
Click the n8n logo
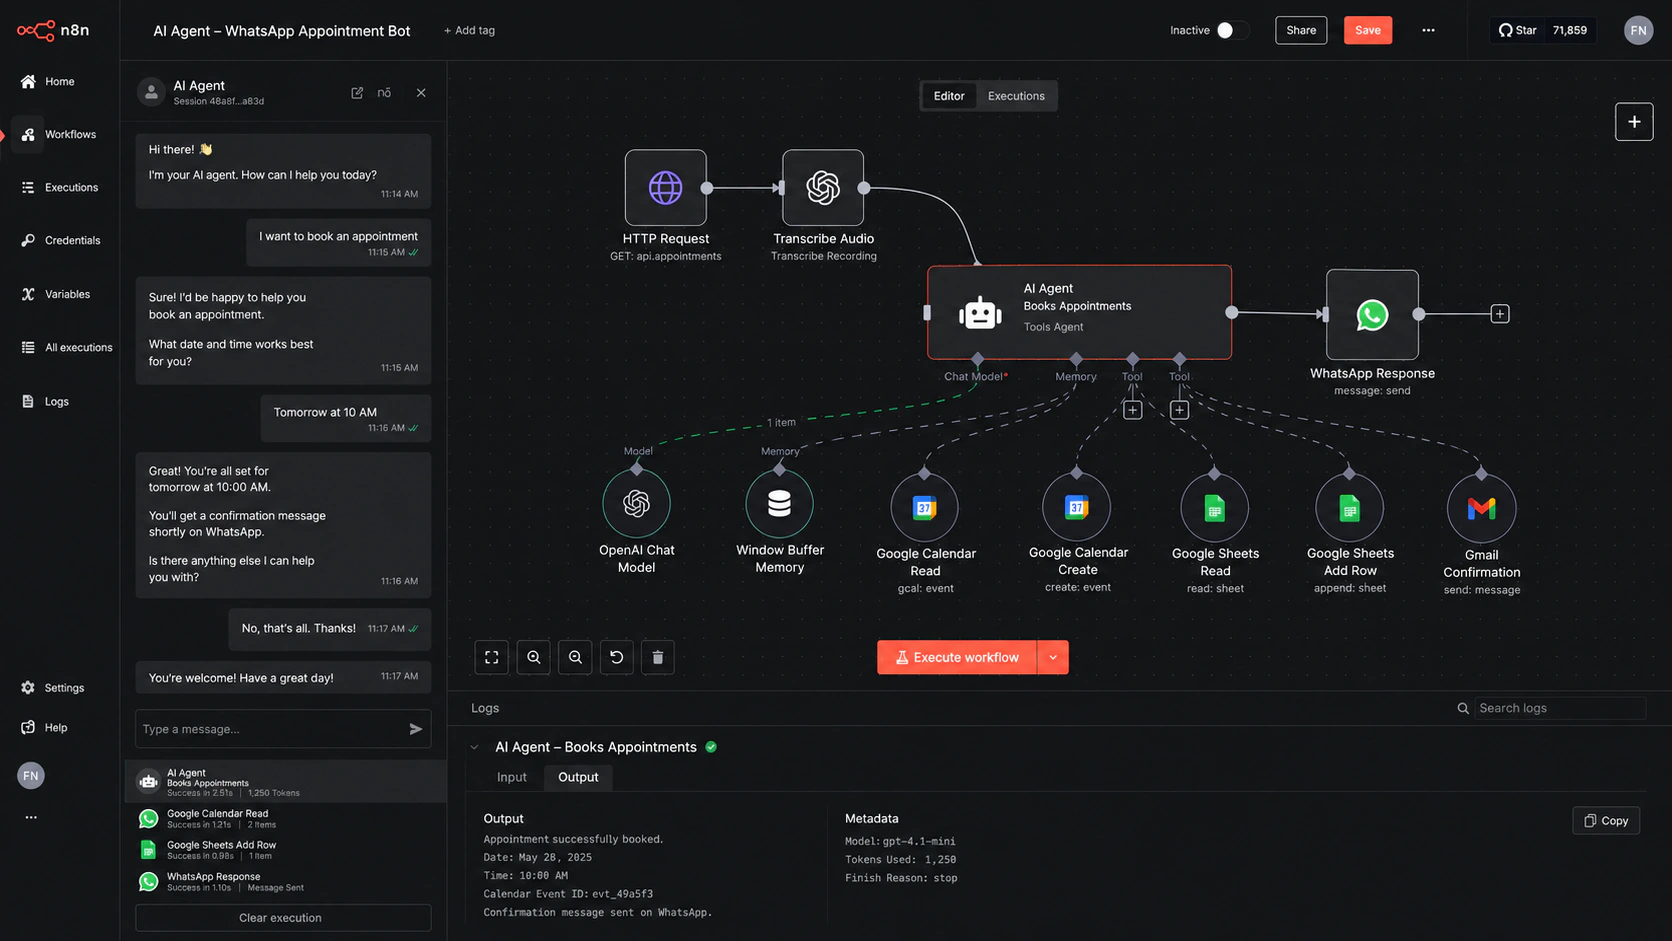[53, 30]
